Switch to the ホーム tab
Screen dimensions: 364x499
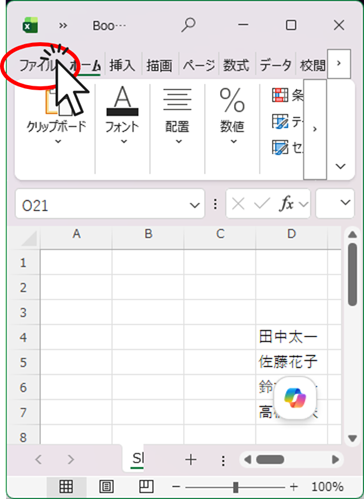85,66
